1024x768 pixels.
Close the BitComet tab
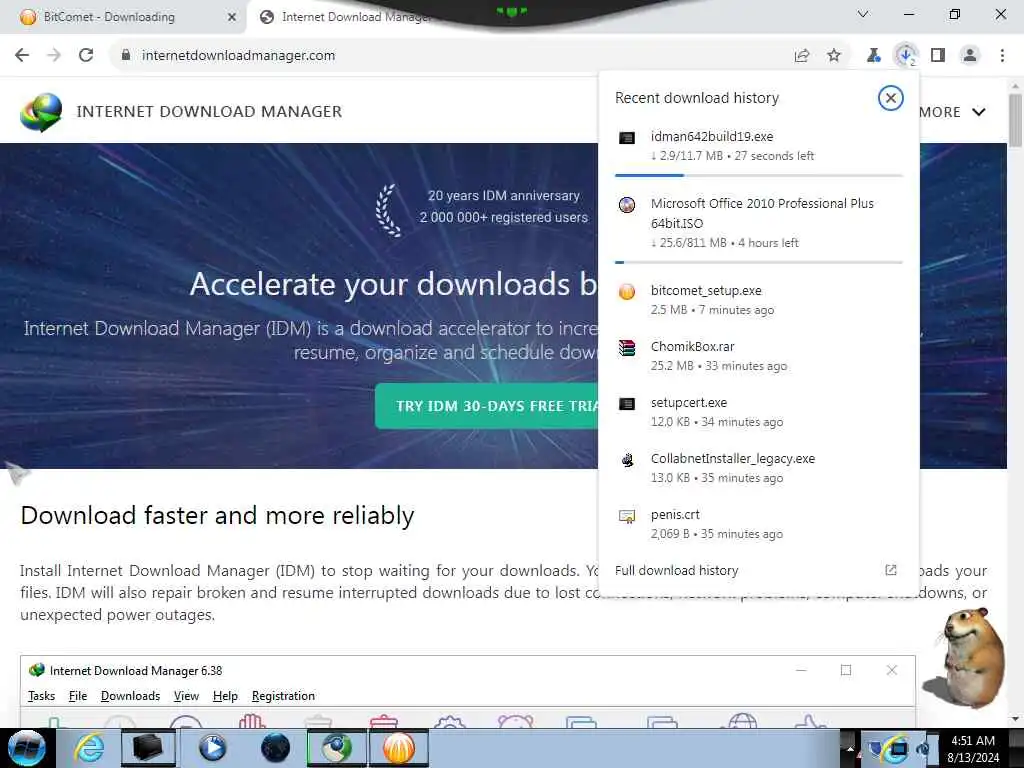pyautogui.click(x=232, y=17)
